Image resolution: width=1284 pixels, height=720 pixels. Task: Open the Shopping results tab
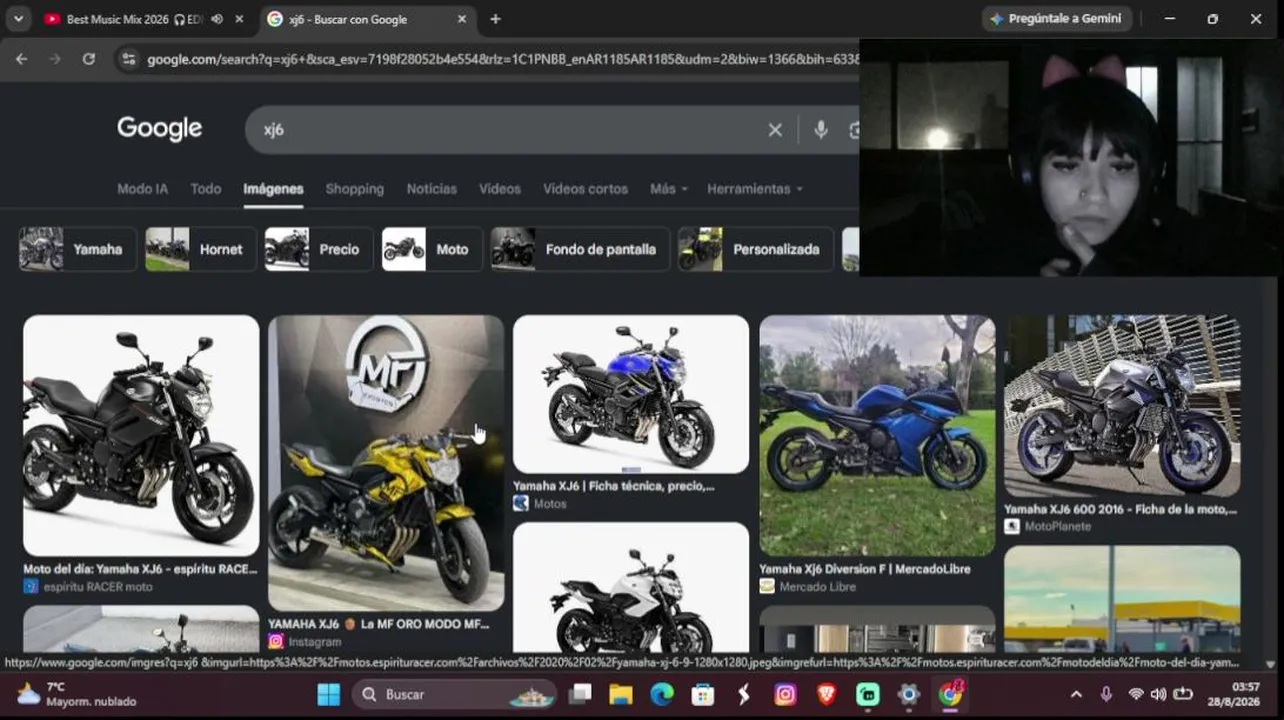(x=355, y=189)
